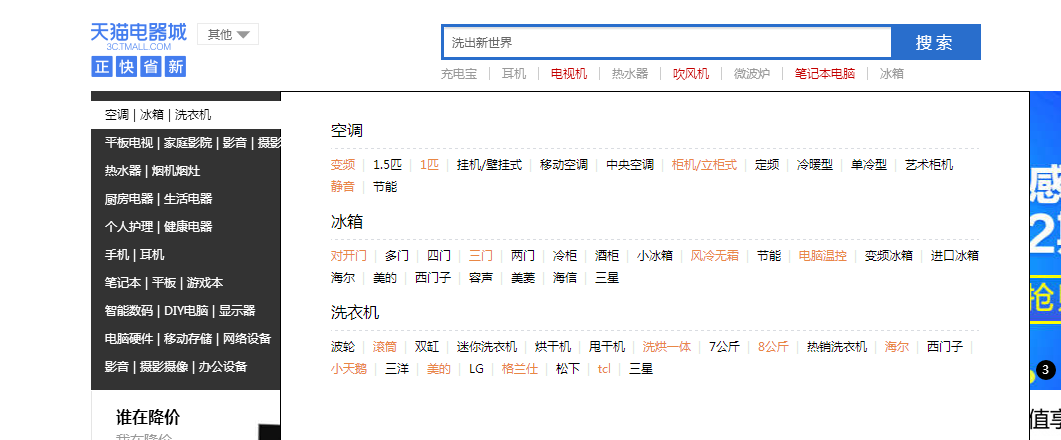This screenshot has height=440, width=1061.
Task: Open the 微波炉 hot search link
Action: pyautogui.click(x=752, y=74)
